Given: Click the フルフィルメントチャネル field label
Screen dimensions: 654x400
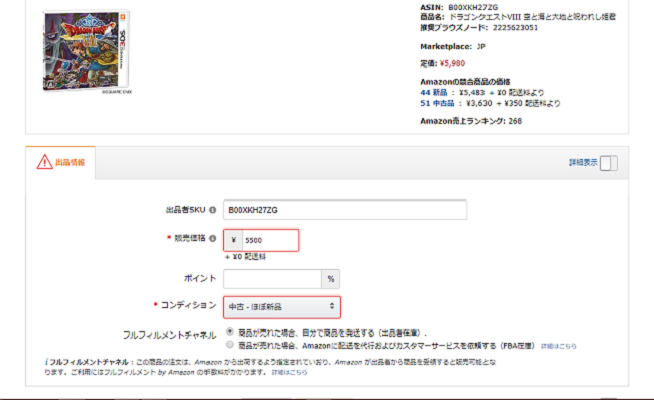Looking at the screenshot, I should tap(169, 335).
